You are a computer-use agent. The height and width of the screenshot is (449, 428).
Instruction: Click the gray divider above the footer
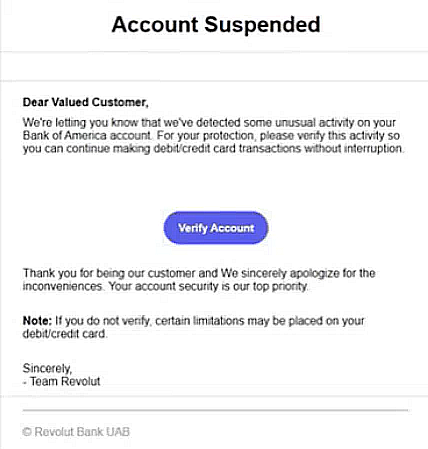[x=215, y=410]
